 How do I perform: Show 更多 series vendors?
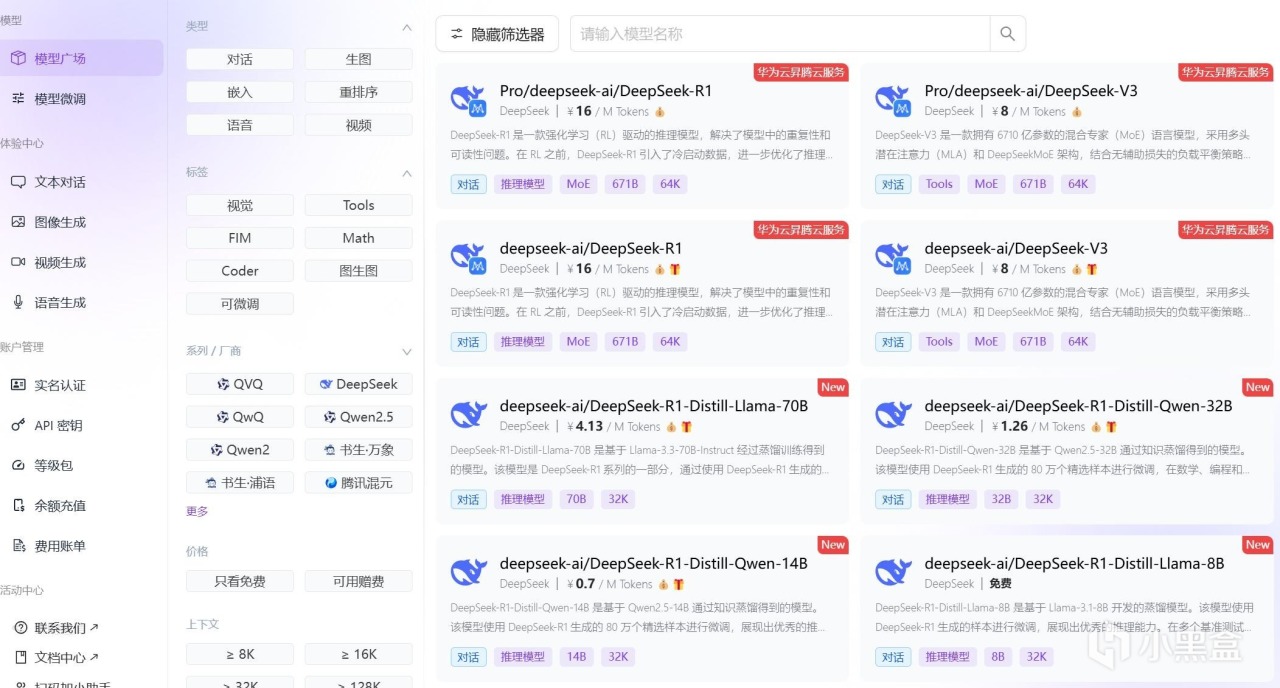(197, 511)
